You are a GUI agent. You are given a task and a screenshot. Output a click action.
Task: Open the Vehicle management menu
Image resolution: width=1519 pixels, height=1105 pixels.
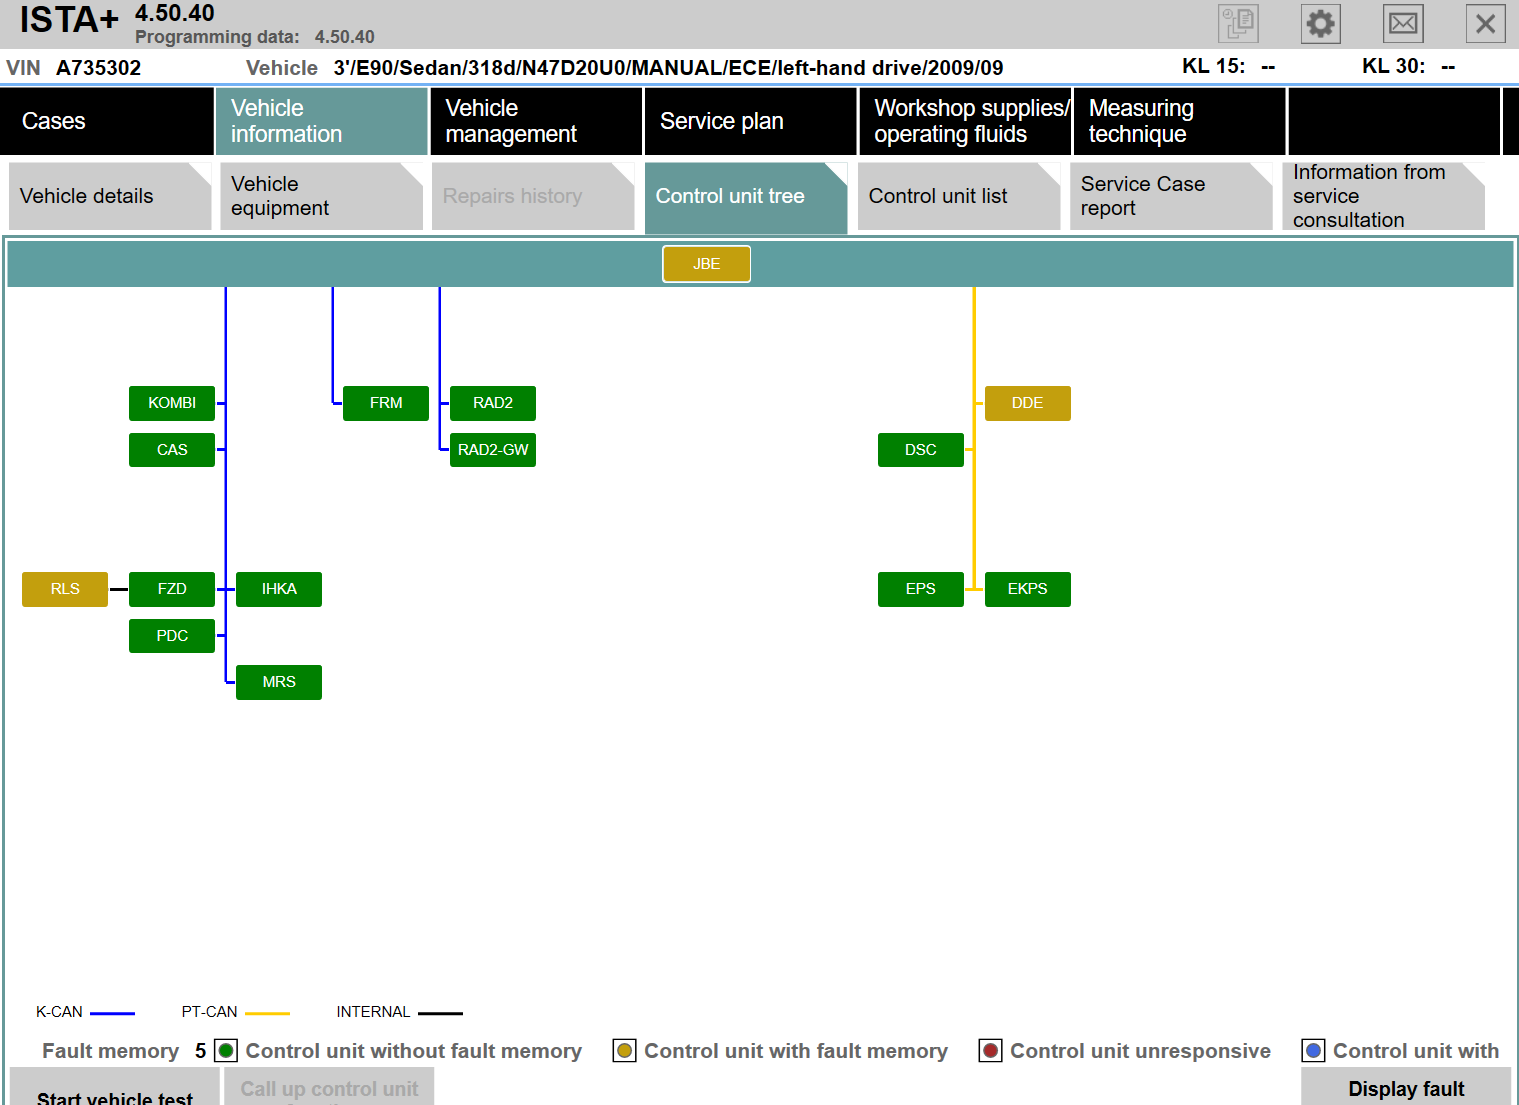click(536, 121)
